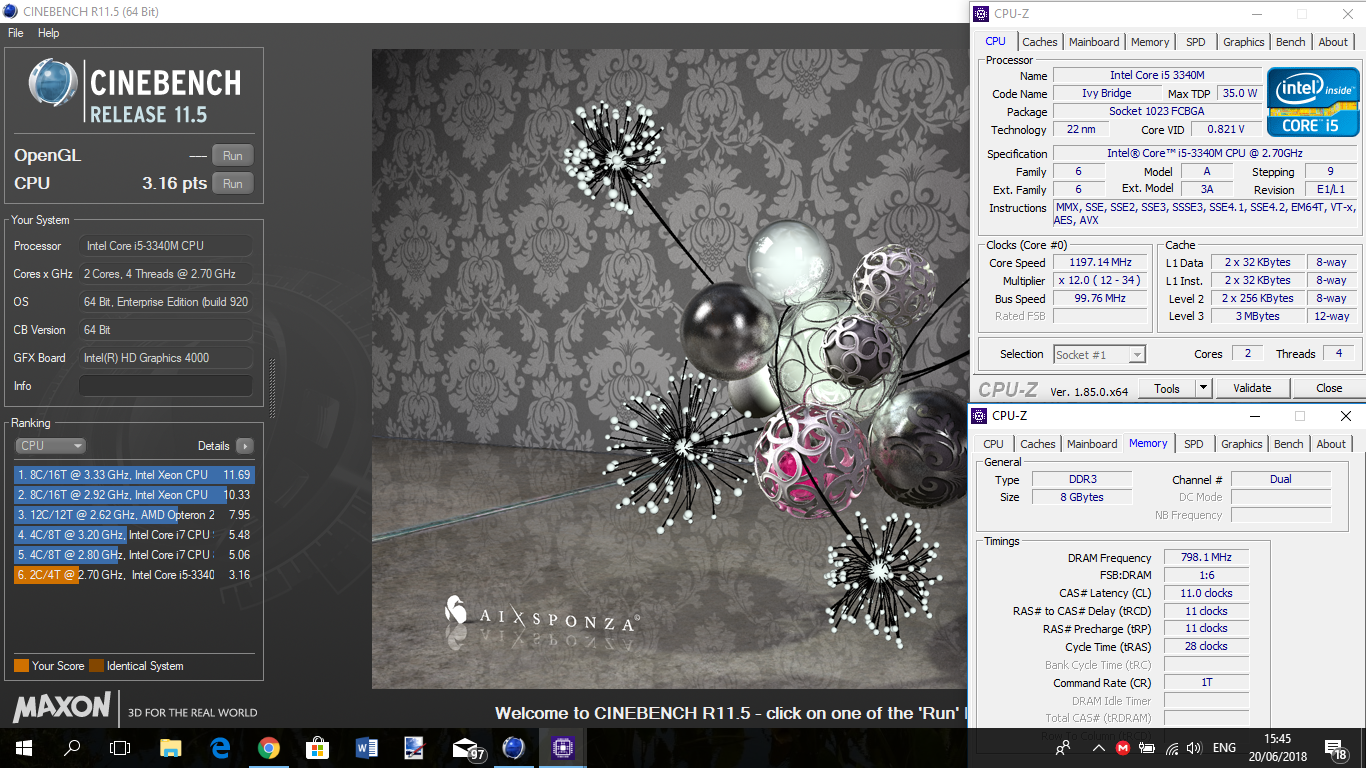Switch to the Cinebench taskbar icon
The height and width of the screenshot is (768, 1366).
tap(513, 747)
